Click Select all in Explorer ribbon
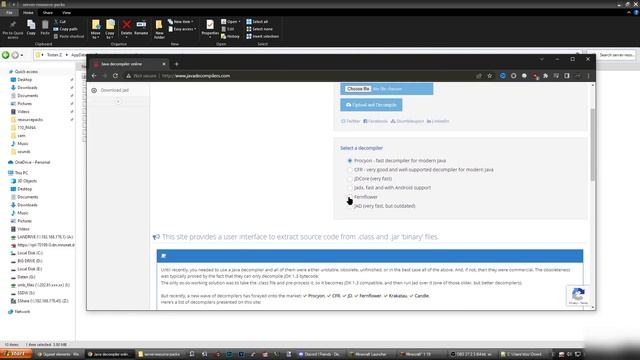 tap(257, 22)
